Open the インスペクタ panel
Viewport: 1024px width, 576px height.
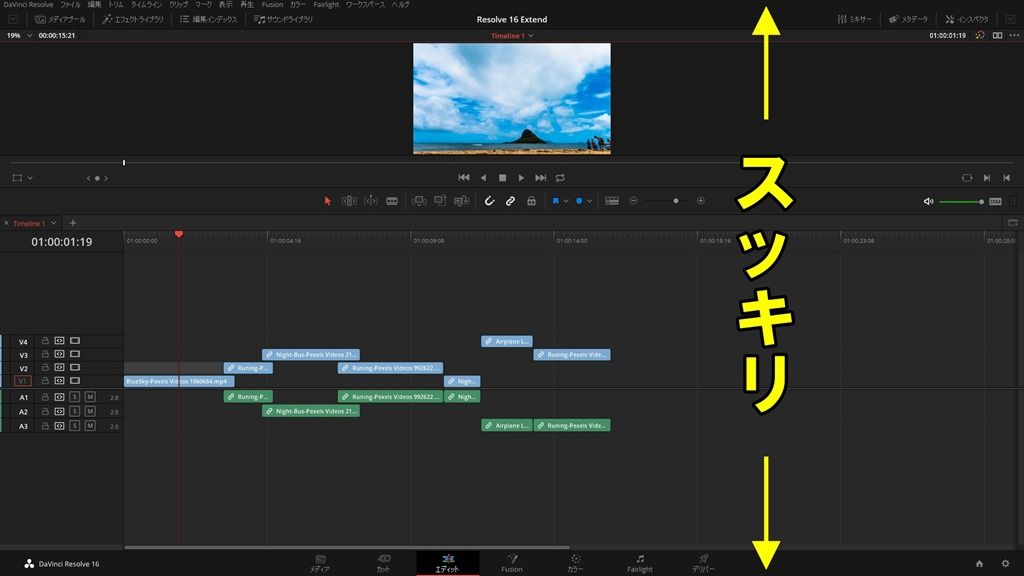[x=967, y=20]
